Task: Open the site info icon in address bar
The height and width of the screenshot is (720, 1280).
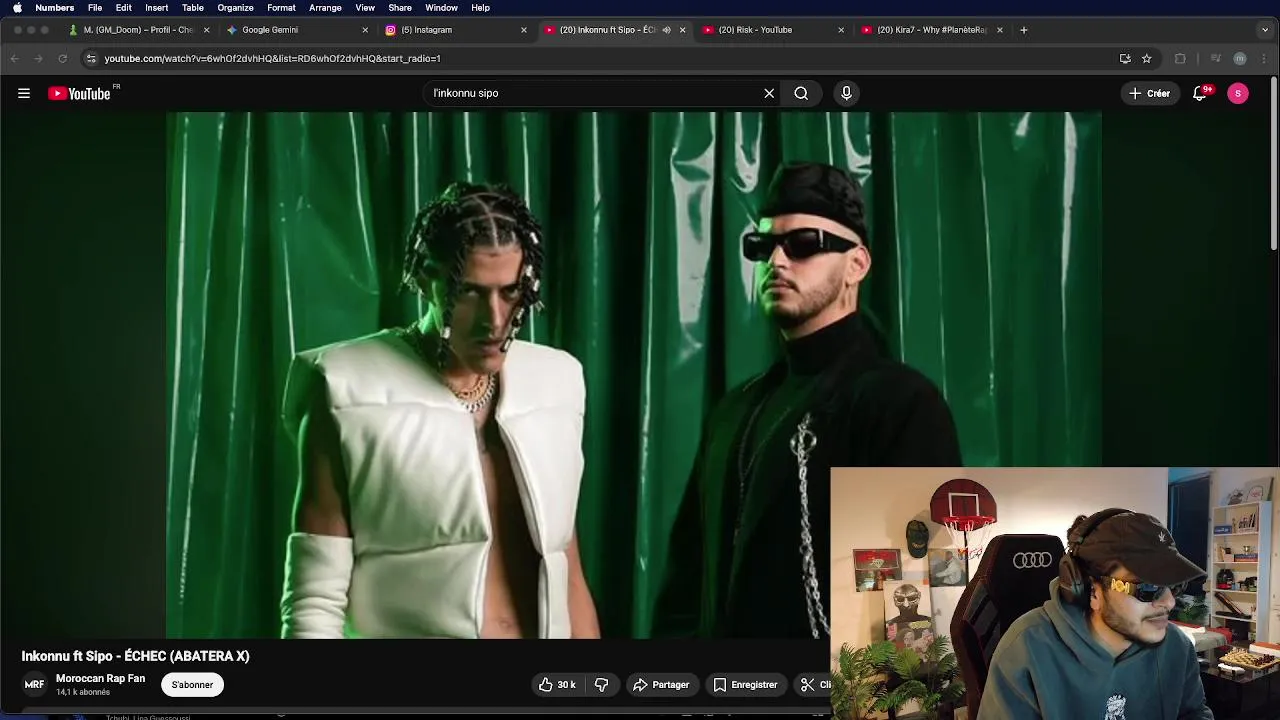Action: 90,58
